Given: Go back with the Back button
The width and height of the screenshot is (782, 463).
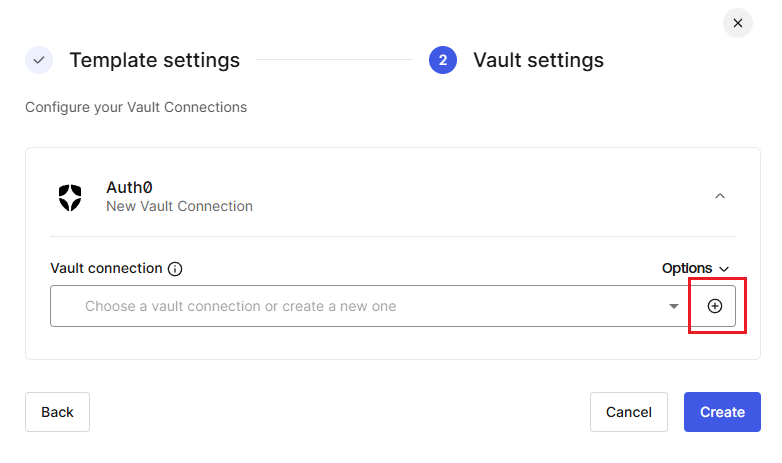Looking at the screenshot, I should tap(57, 412).
